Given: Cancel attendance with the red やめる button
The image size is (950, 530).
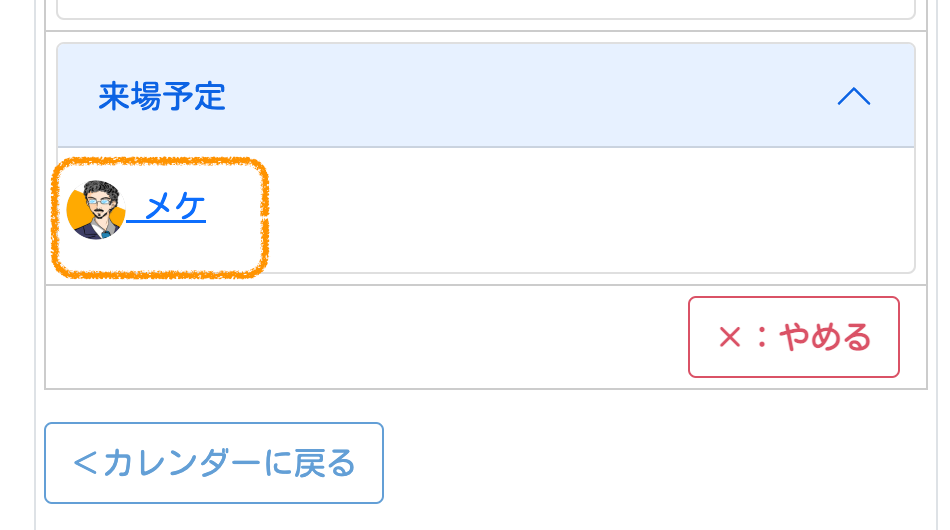Looking at the screenshot, I should pyautogui.click(x=794, y=337).
